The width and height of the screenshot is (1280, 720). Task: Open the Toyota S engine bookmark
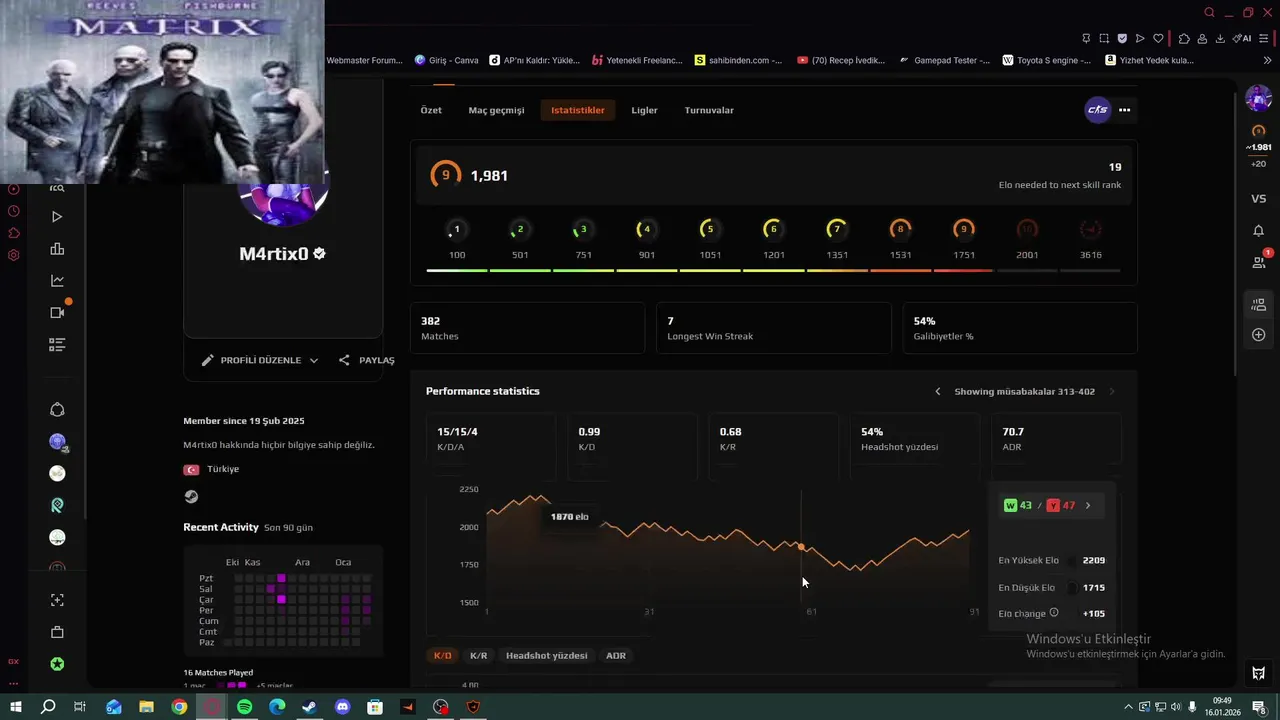click(1048, 60)
